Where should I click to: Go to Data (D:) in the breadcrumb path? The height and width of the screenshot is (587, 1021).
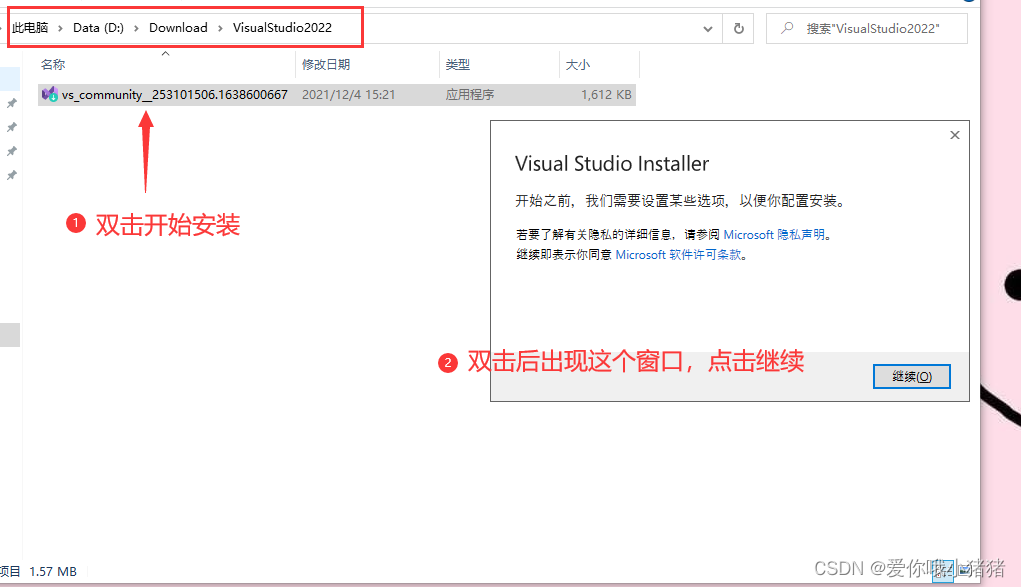98,28
